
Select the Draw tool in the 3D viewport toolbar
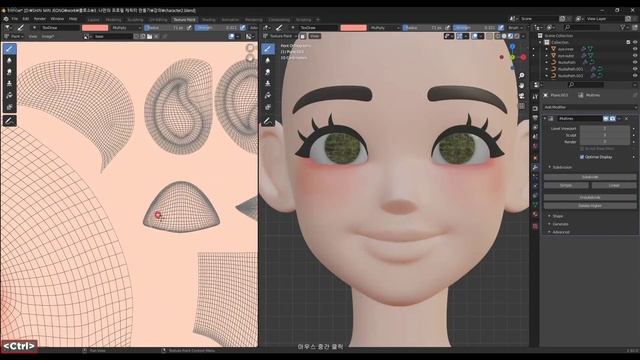268,49
